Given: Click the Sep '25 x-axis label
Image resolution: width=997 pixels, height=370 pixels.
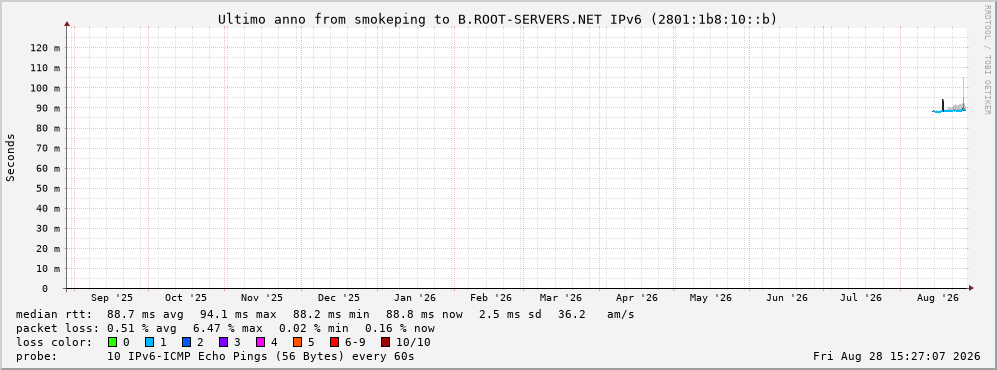Looking at the screenshot, I should click(112, 298).
